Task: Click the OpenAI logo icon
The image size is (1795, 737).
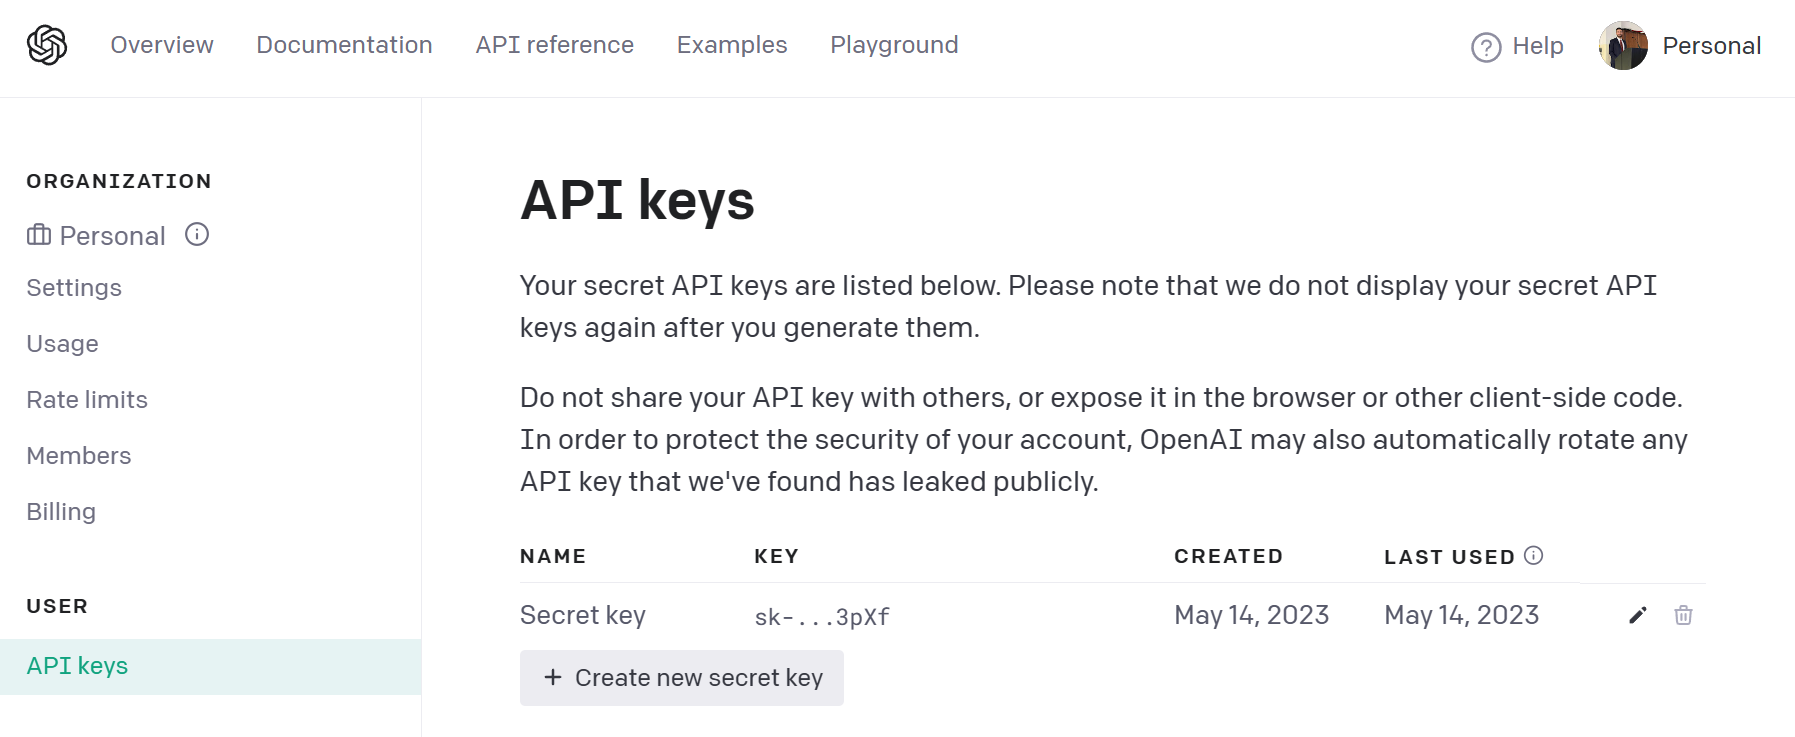Action: pyautogui.click(x=47, y=45)
